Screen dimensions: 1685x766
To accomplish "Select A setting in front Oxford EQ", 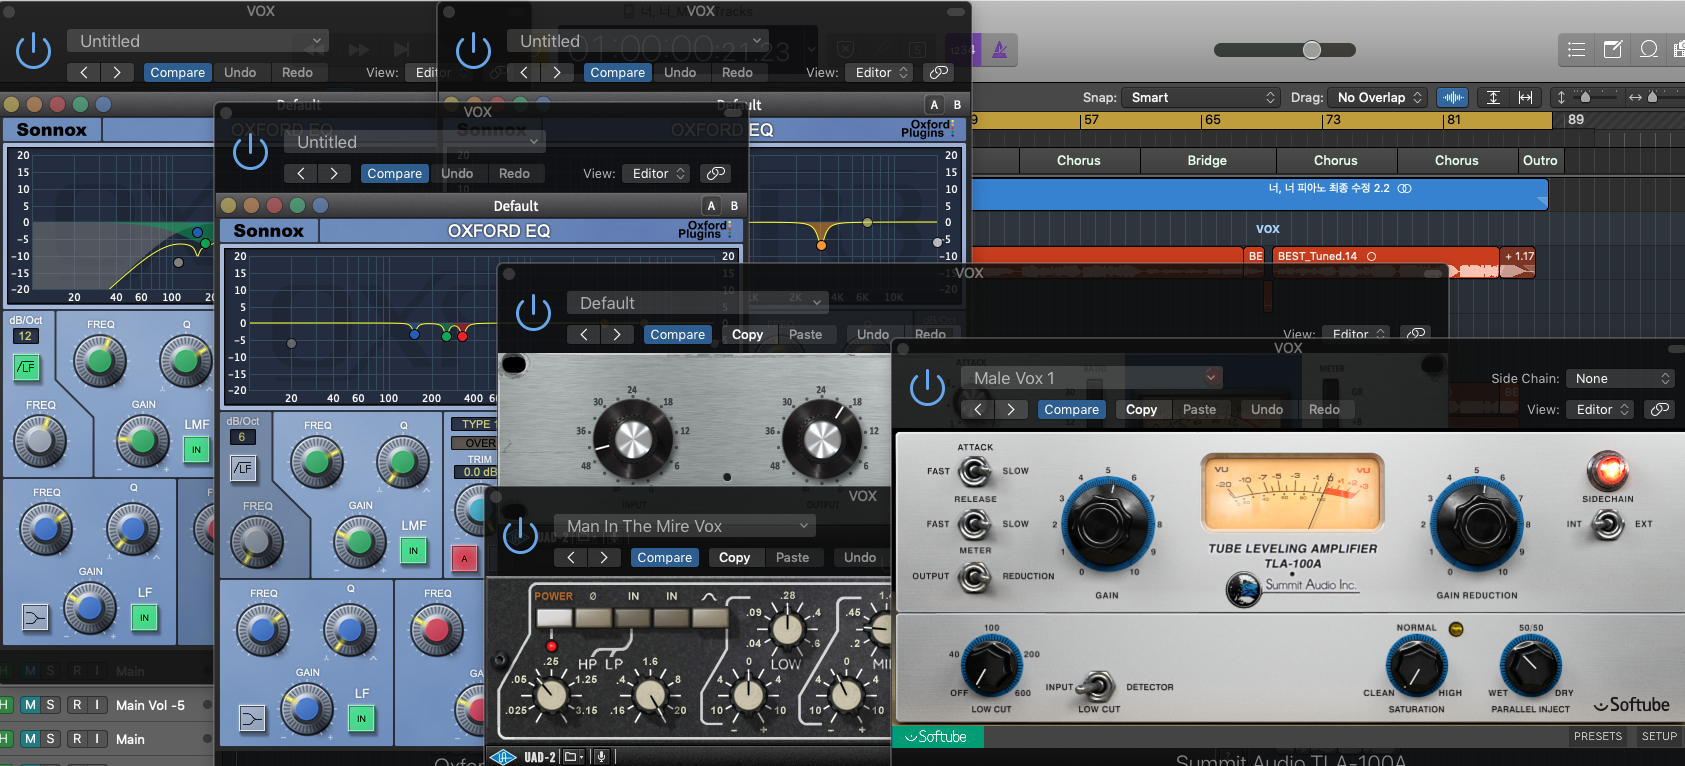I will click(712, 205).
